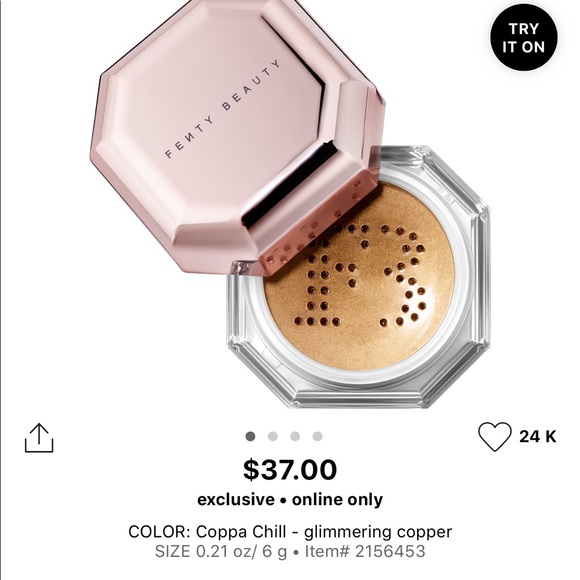Tap the pink Fenty Beauty lid
Image resolution: width=580 pixels, height=580 pixels.
(x=237, y=137)
